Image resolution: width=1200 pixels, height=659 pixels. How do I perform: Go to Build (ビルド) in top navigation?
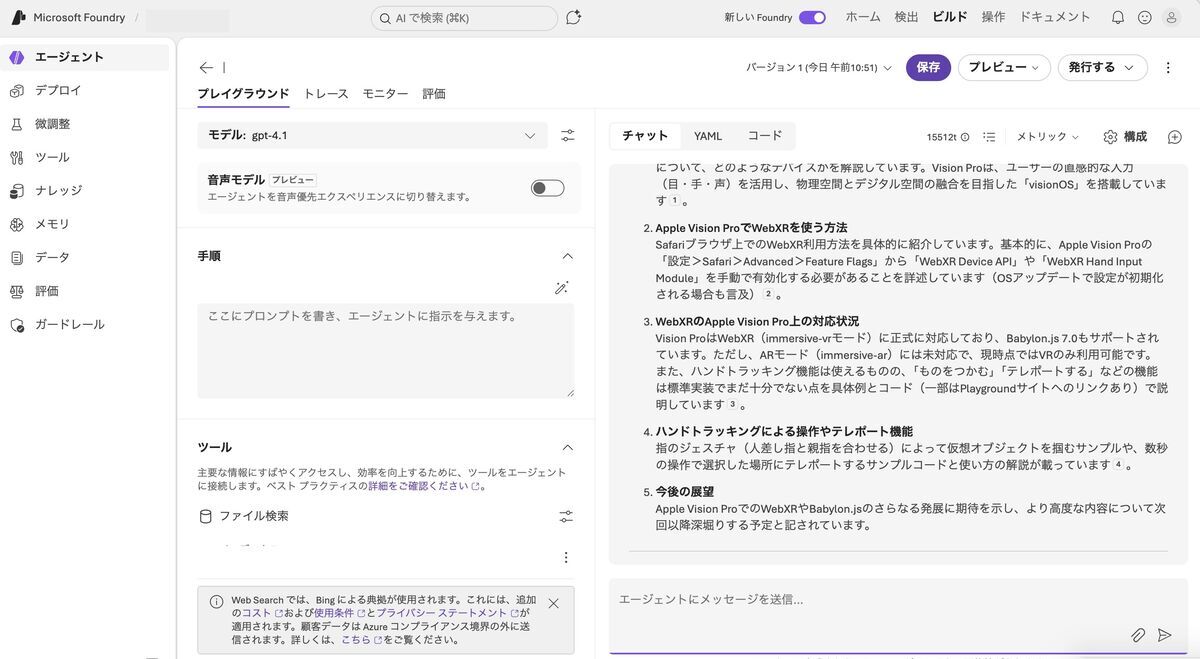[950, 17]
